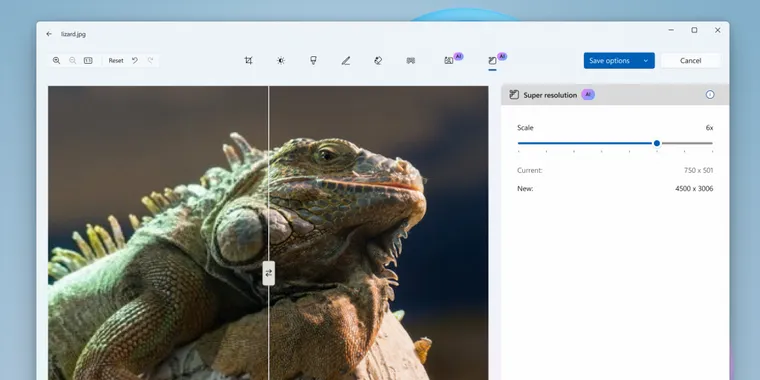Click the Super resolution panel icon
This screenshot has height=380, width=760.
pyautogui.click(x=514, y=95)
